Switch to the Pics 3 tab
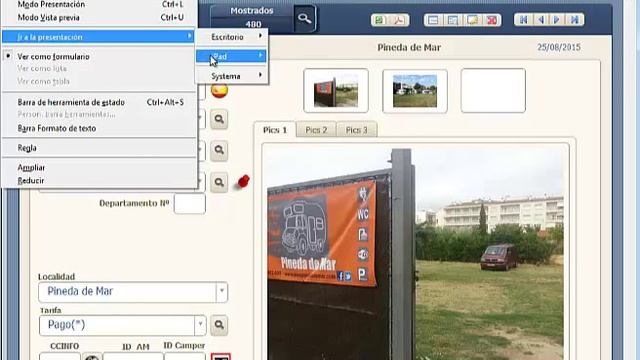 tap(356, 130)
